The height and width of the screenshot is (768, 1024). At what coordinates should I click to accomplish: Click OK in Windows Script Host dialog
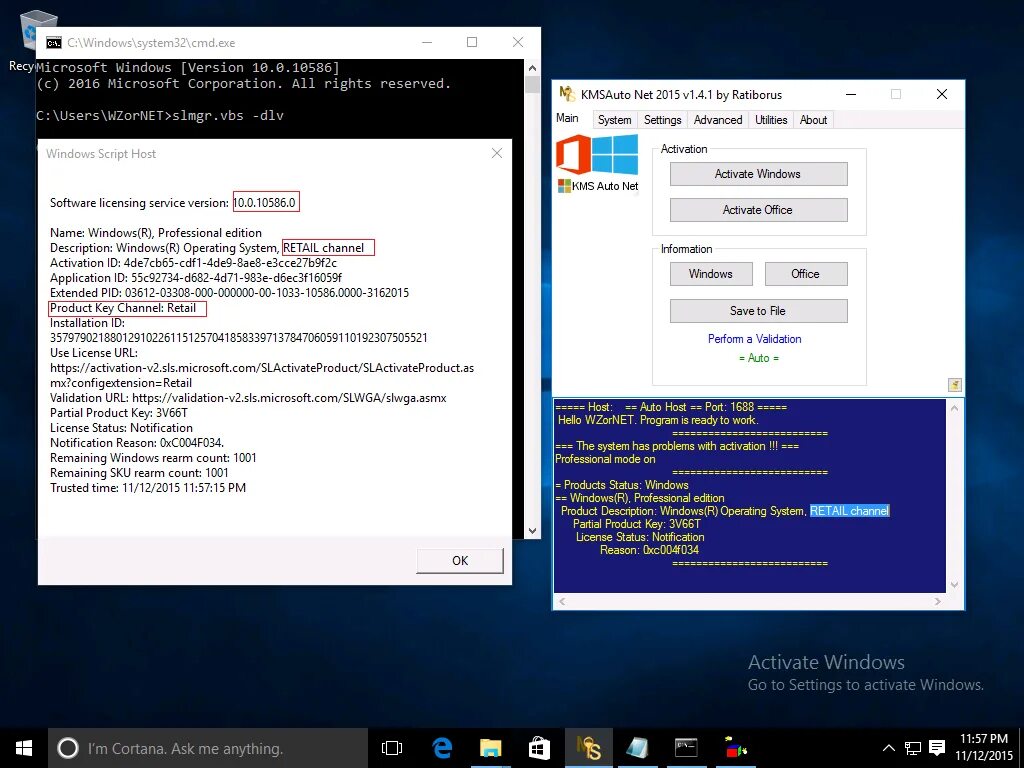(x=460, y=560)
